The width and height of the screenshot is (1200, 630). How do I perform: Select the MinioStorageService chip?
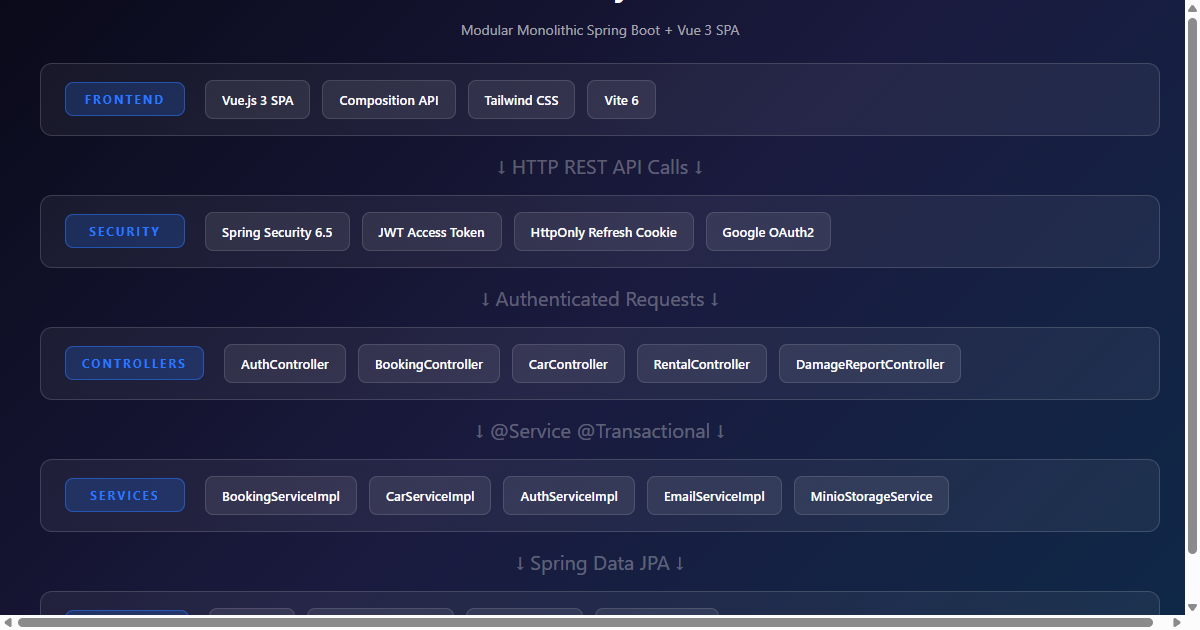(x=871, y=496)
